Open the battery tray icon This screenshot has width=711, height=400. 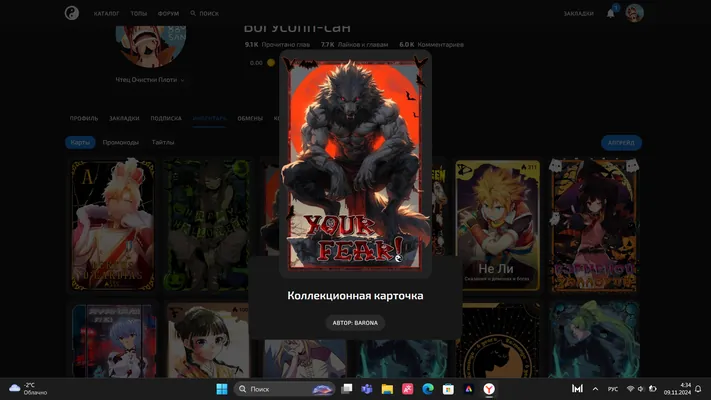click(x=653, y=389)
